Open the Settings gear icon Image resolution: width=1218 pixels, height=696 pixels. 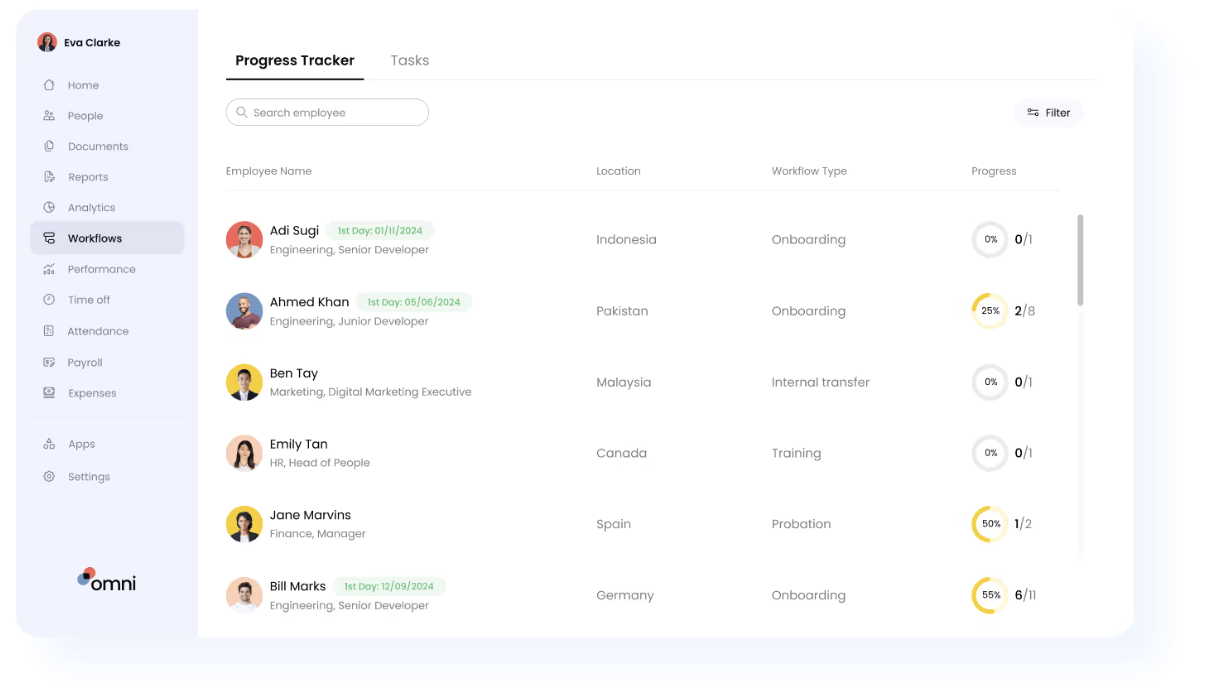[x=49, y=477]
